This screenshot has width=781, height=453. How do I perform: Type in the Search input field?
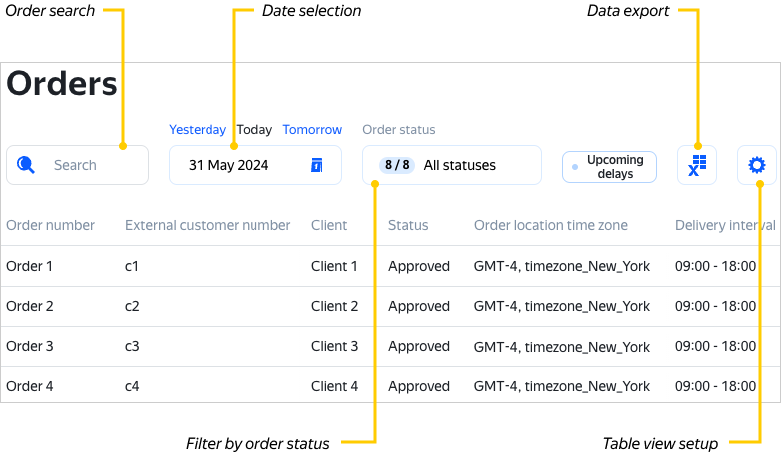90,165
